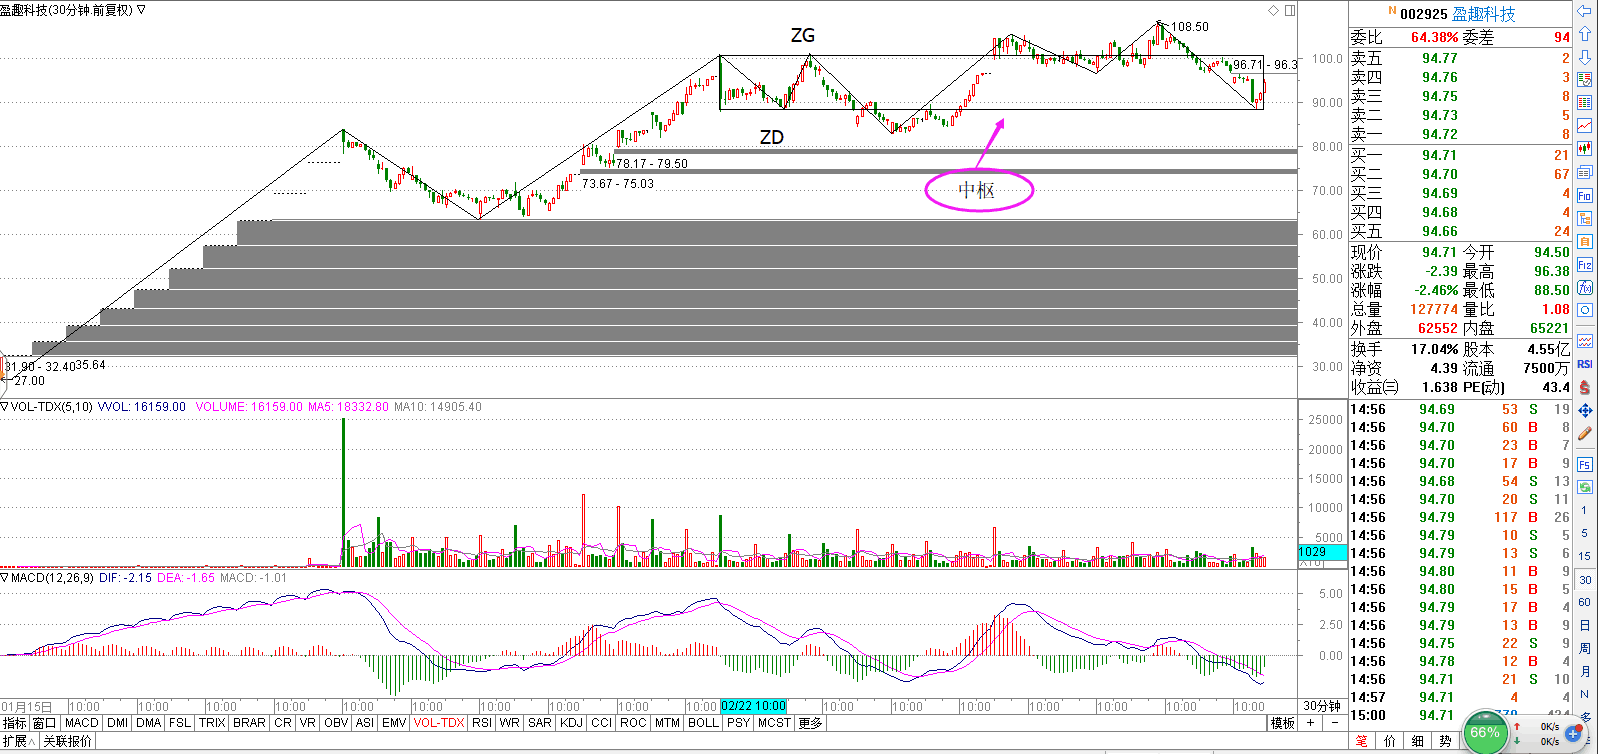Click the blue floating plus button
The image size is (1598, 754).
coord(1573,734)
